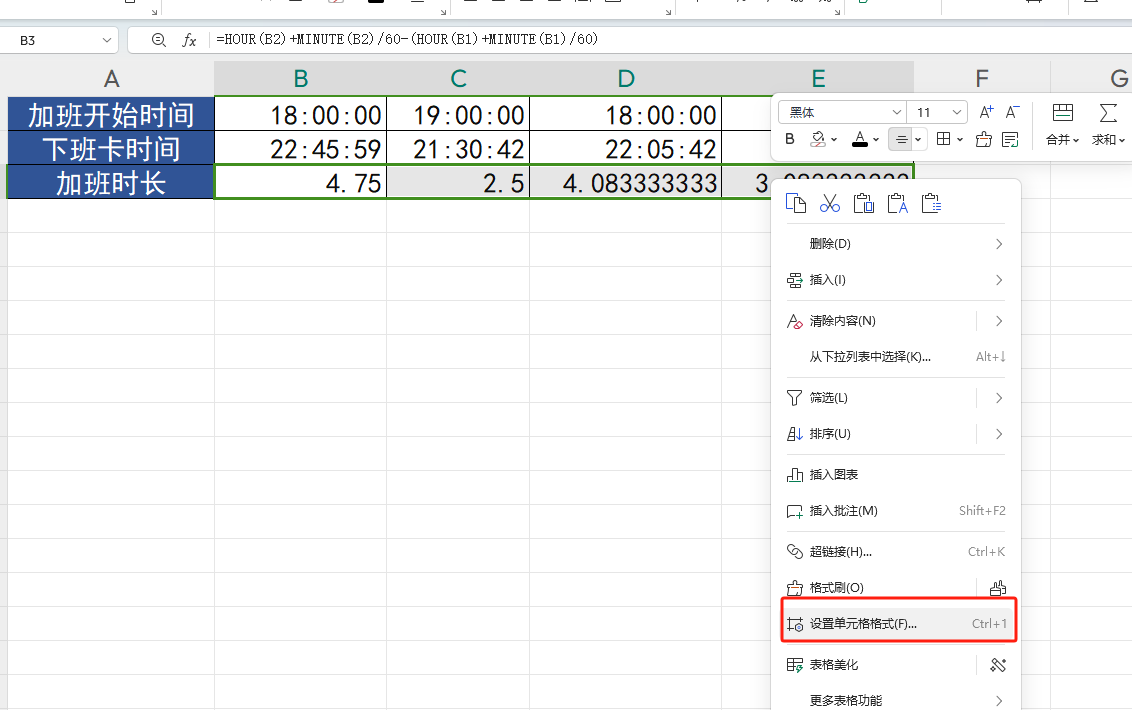The width and height of the screenshot is (1132, 710).
Task: Click the cell 加班开始时间
Action: (x=111, y=114)
